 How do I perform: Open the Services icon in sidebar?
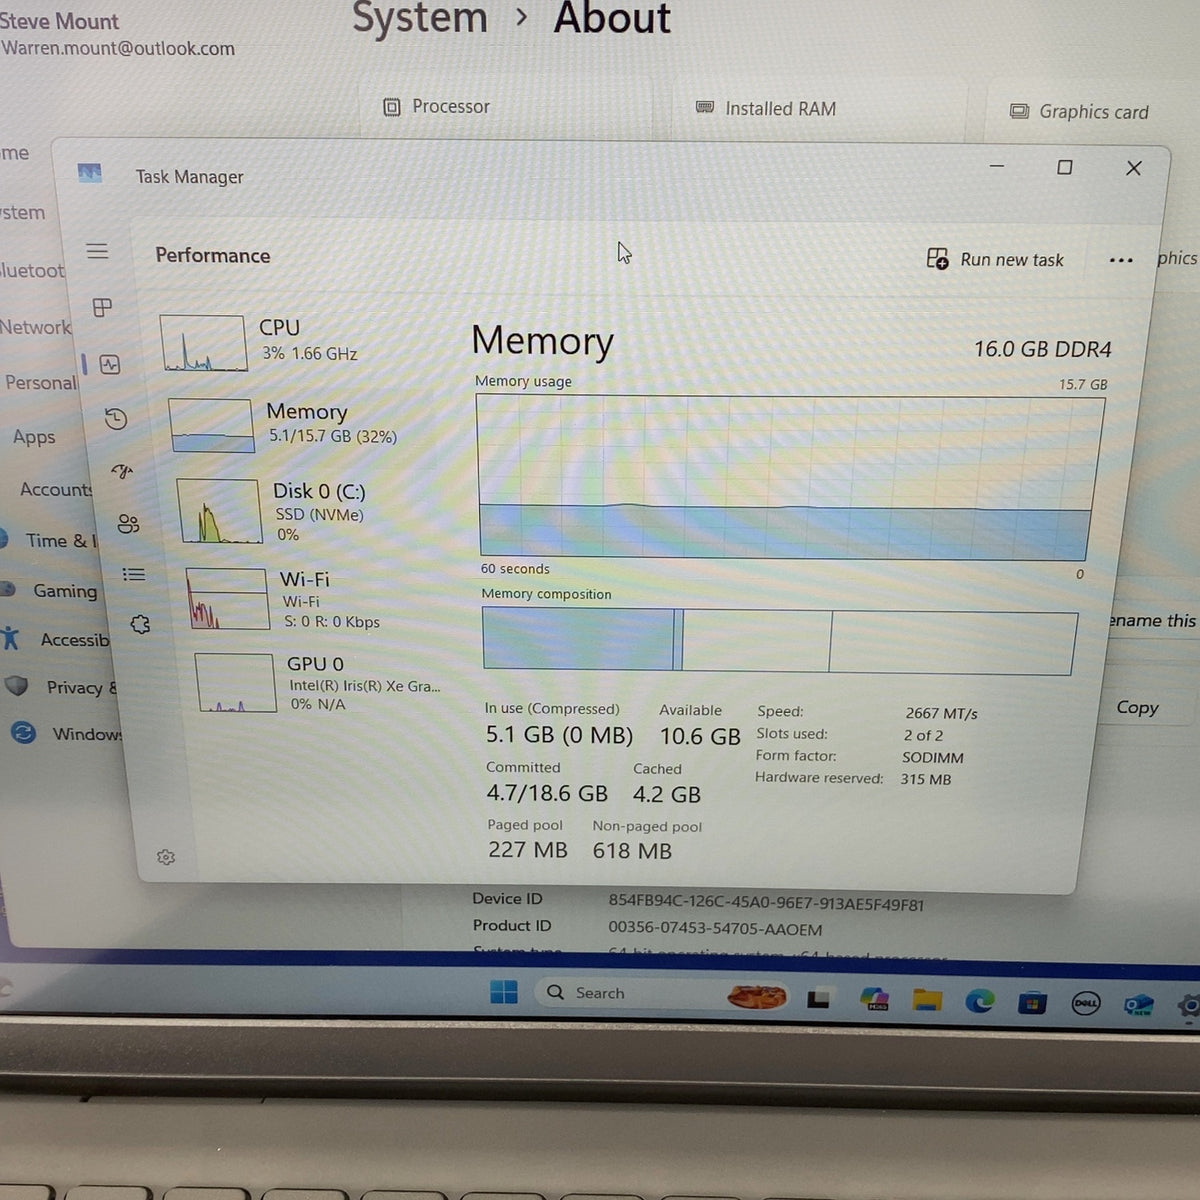click(x=140, y=624)
